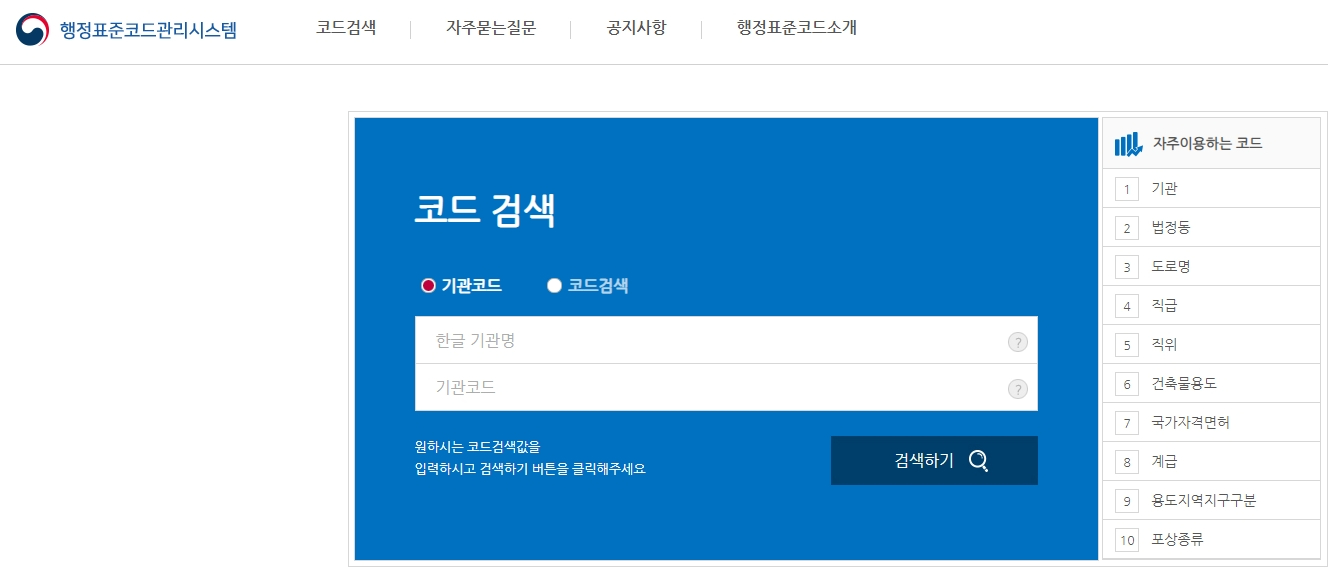
Task: Focus the 한글 기관명 input field
Action: point(726,340)
